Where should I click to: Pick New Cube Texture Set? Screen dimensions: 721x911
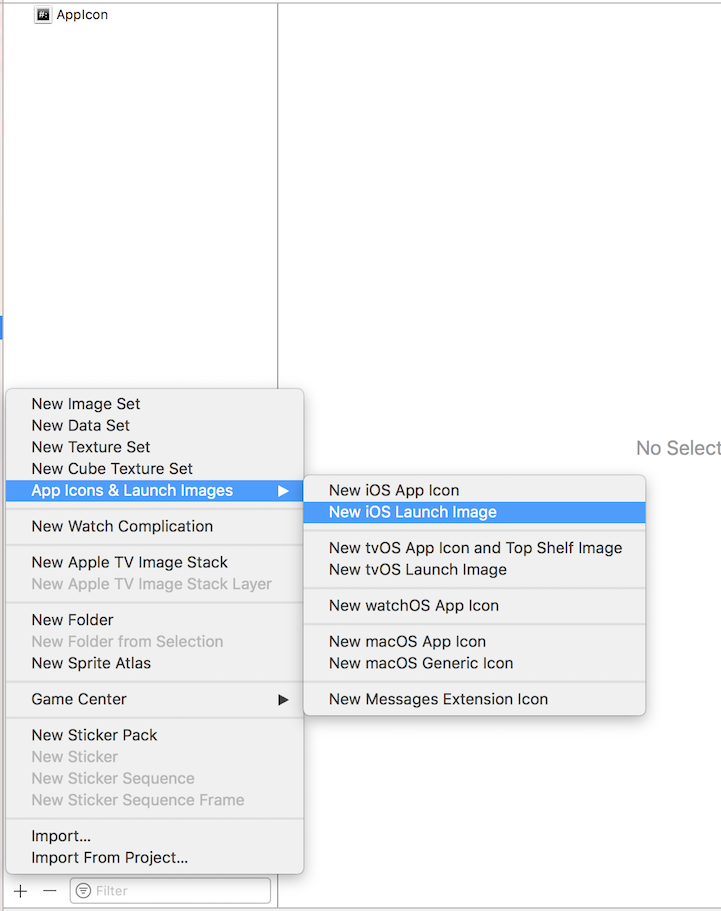coord(112,468)
